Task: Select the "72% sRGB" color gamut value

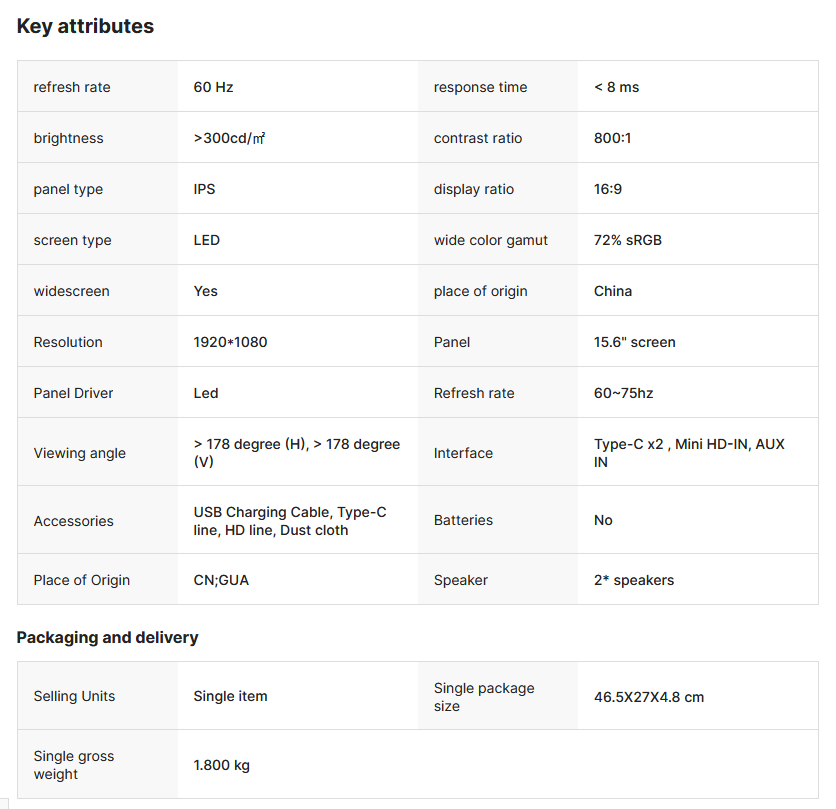Action: click(628, 240)
